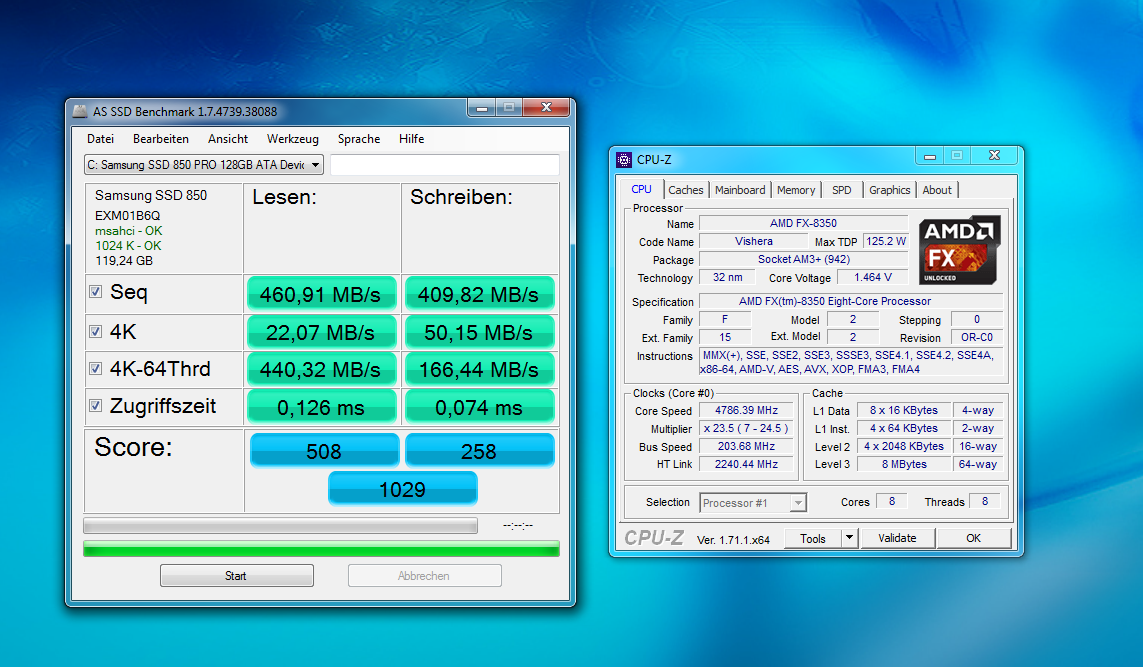Click the Technology value 32 nm
Viewport: 1143px width, 667px height.
(727, 277)
